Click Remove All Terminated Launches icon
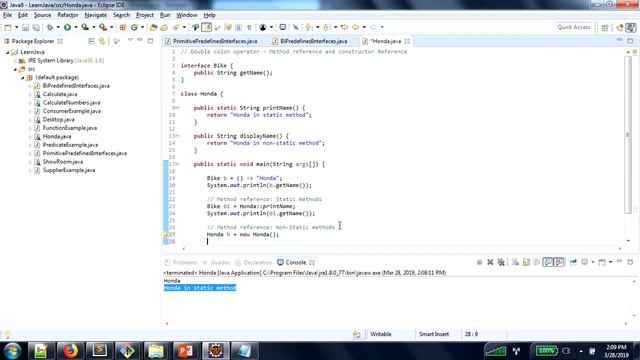This screenshot has height=360, width=640. point(501,262)
